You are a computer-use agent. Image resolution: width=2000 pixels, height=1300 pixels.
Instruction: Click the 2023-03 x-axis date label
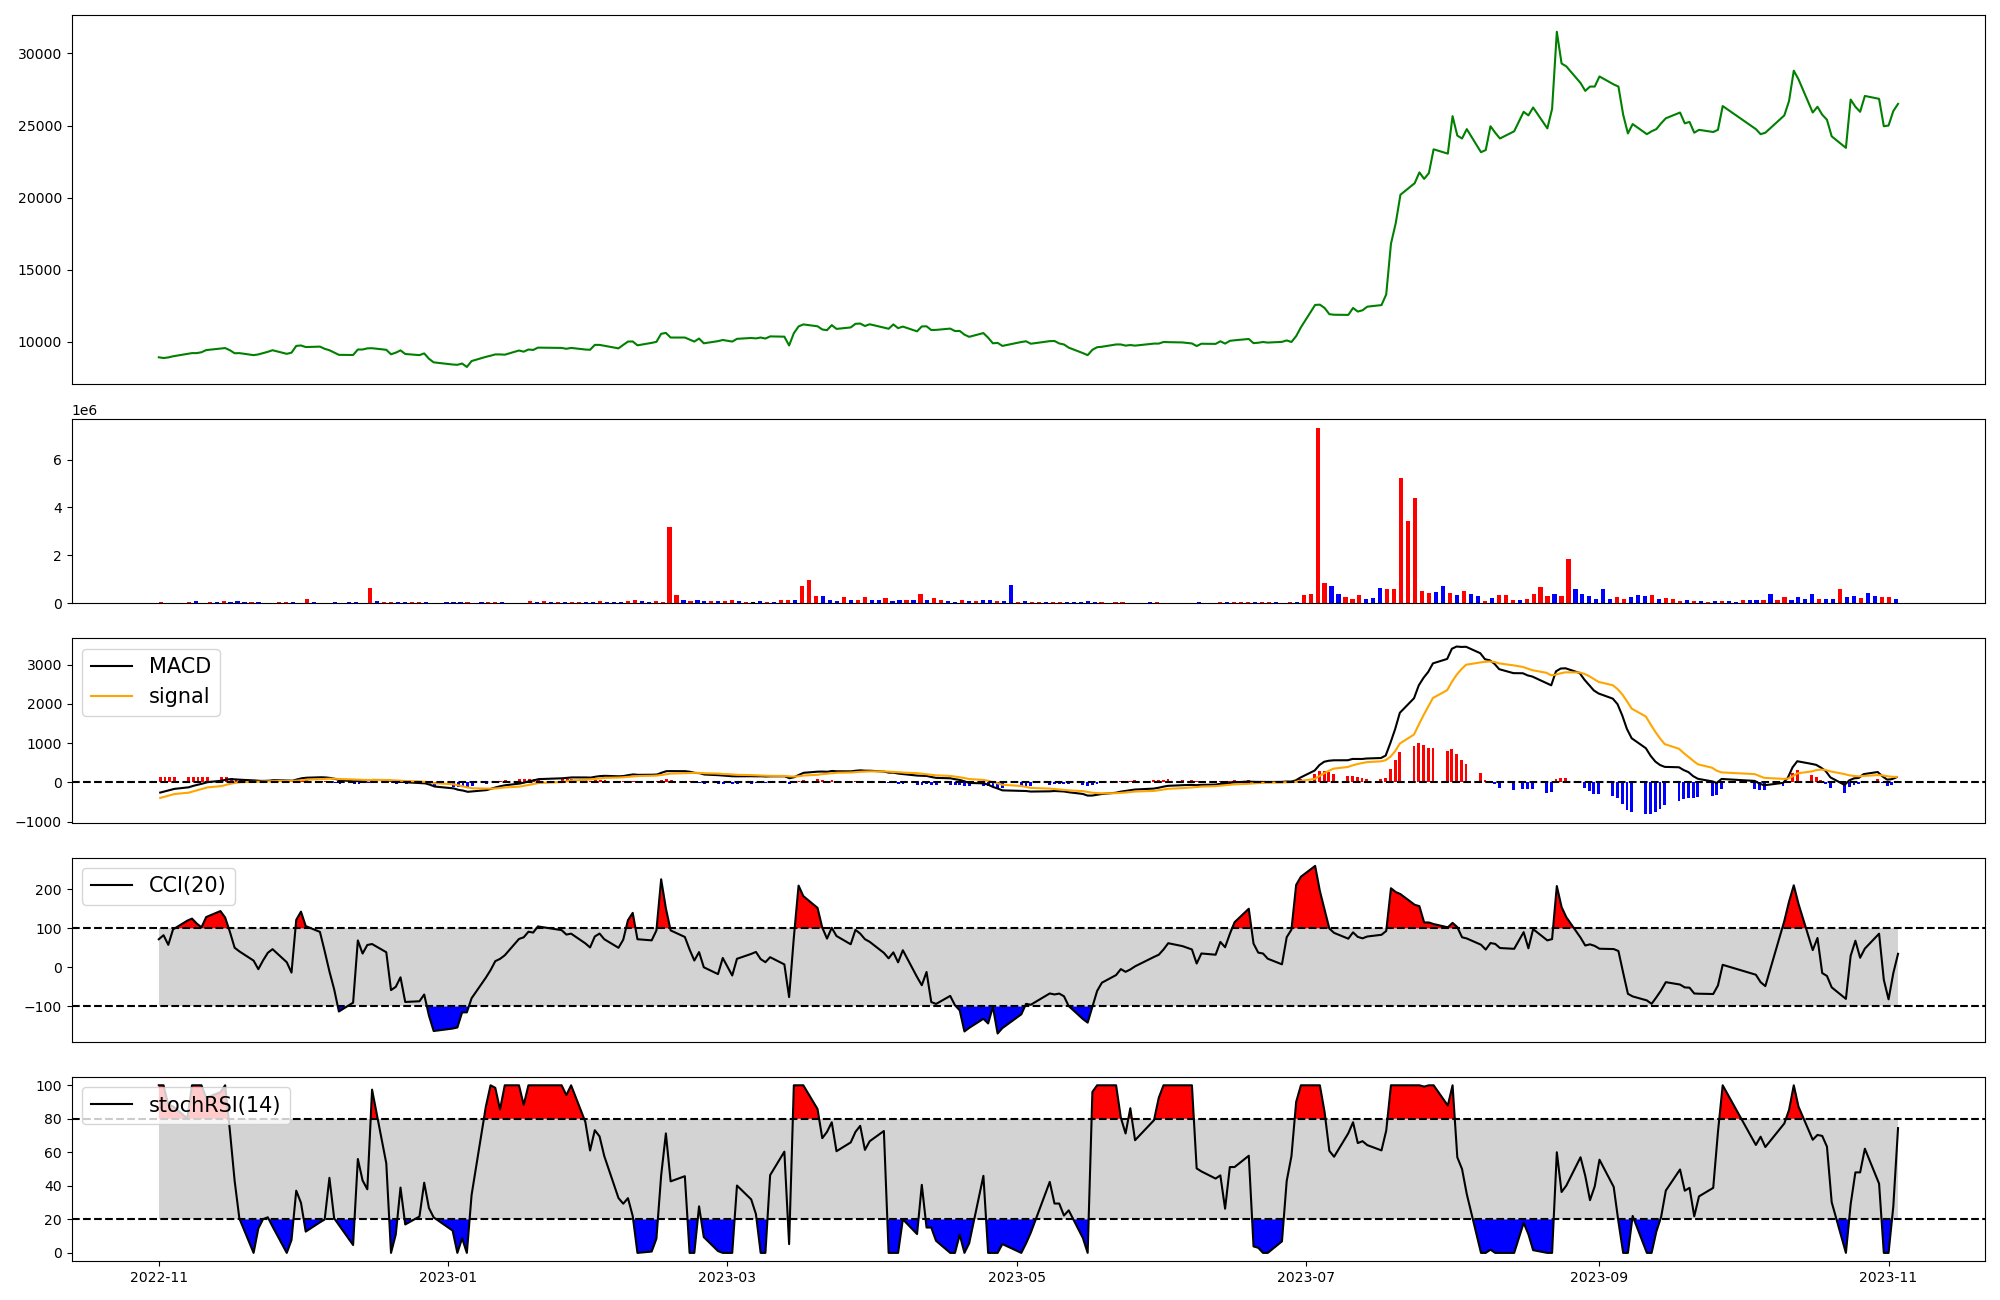coord(727,1277)
